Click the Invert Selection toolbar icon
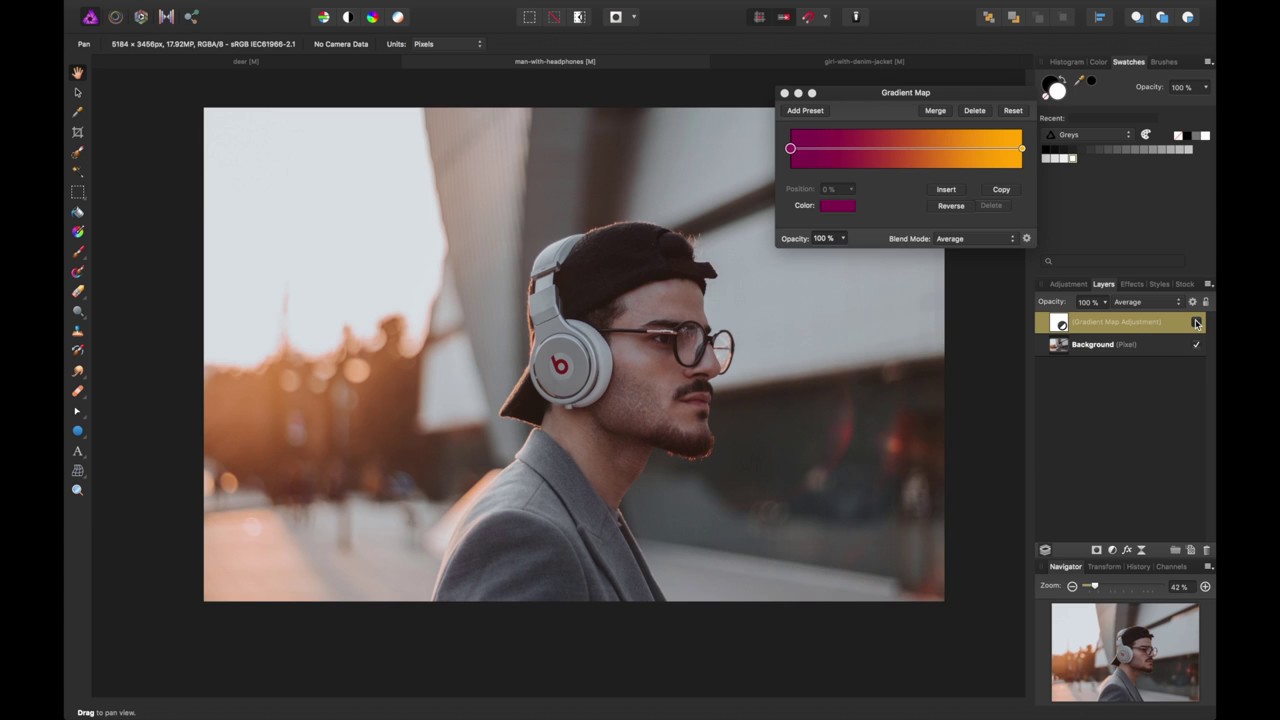1280x720 pixels. (x=579, y=17)
